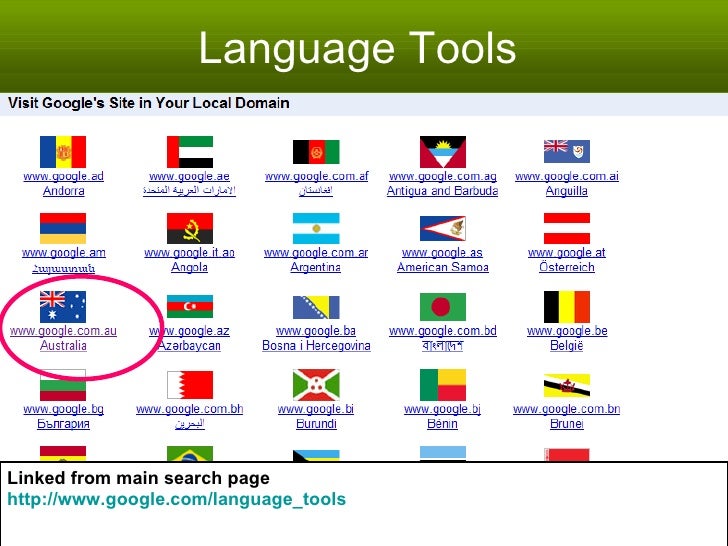Open the www.google.com.ar link
The height and width of the screenshot is (546, 728).
pyautogui.click(x=316, y=253)
